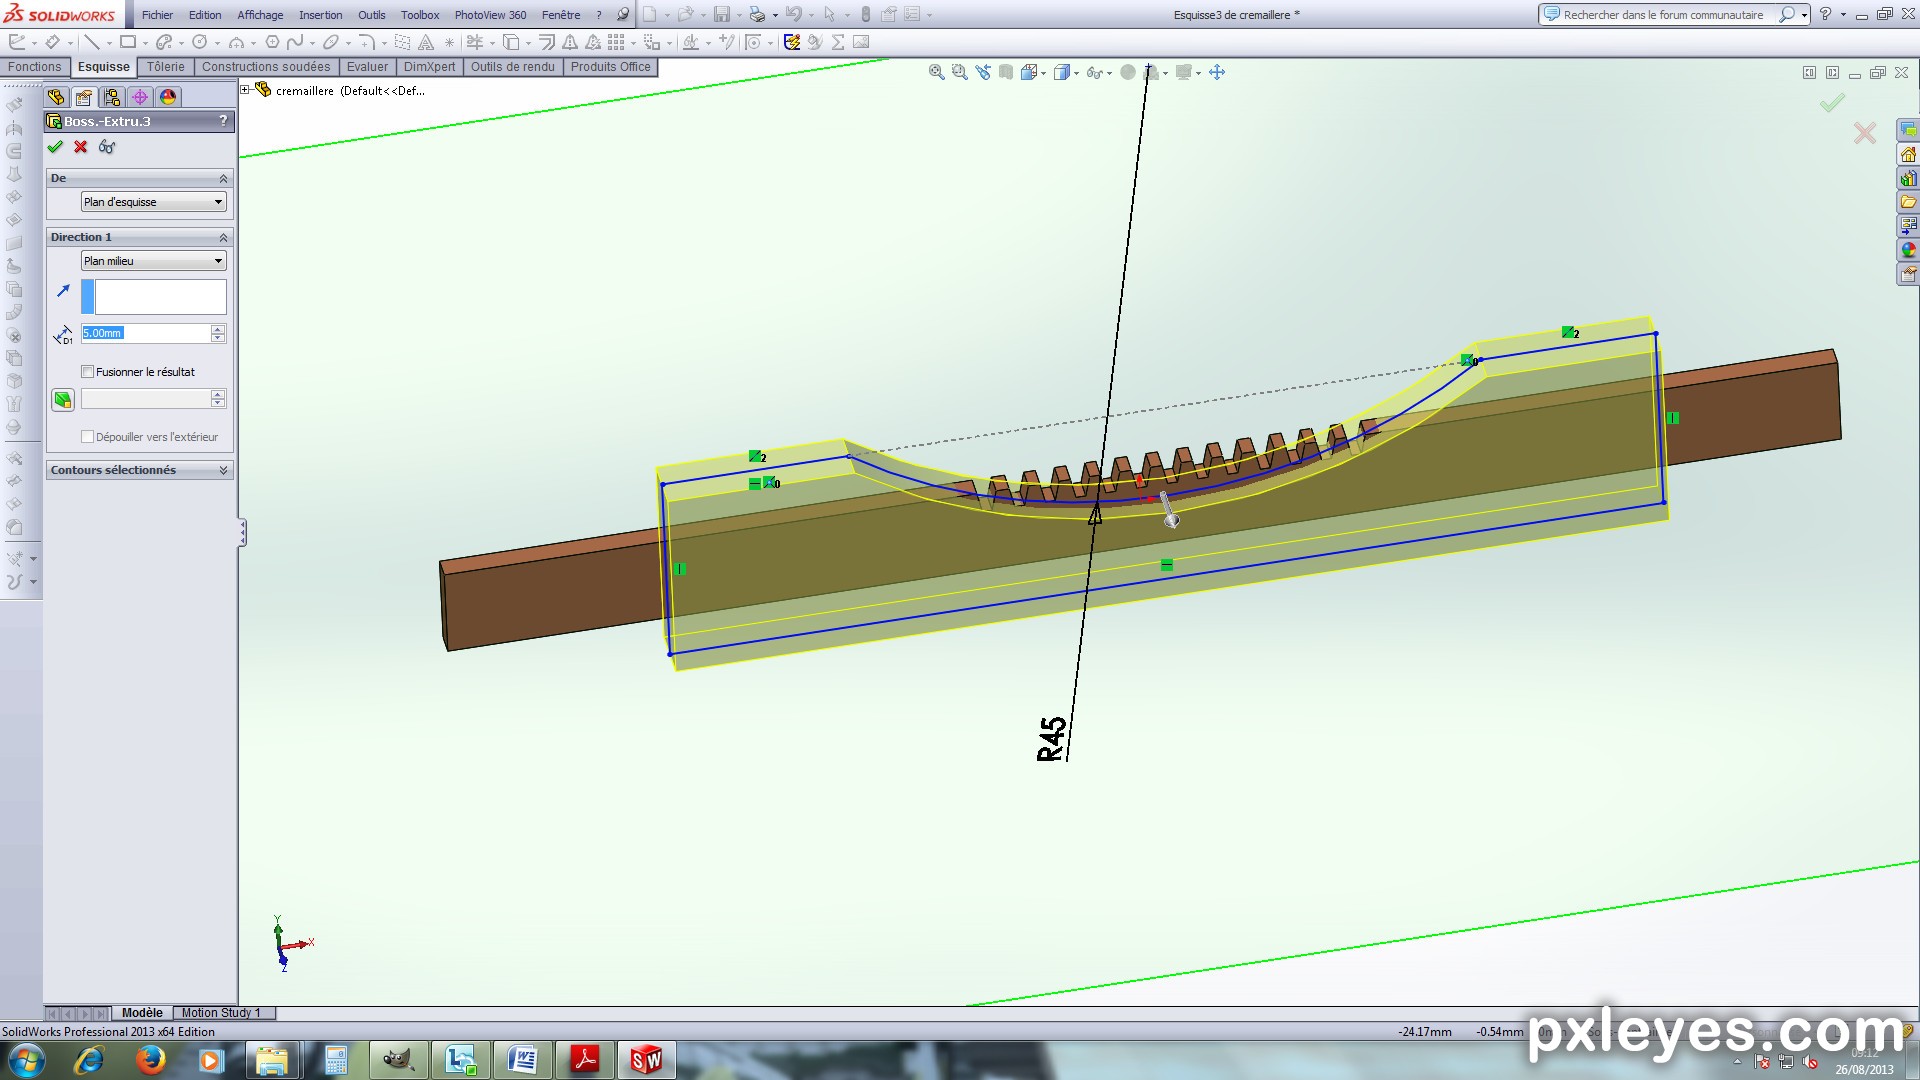Collapse the De section
The width and height of the screenshot is (1920, 1080).
point(223,178)
